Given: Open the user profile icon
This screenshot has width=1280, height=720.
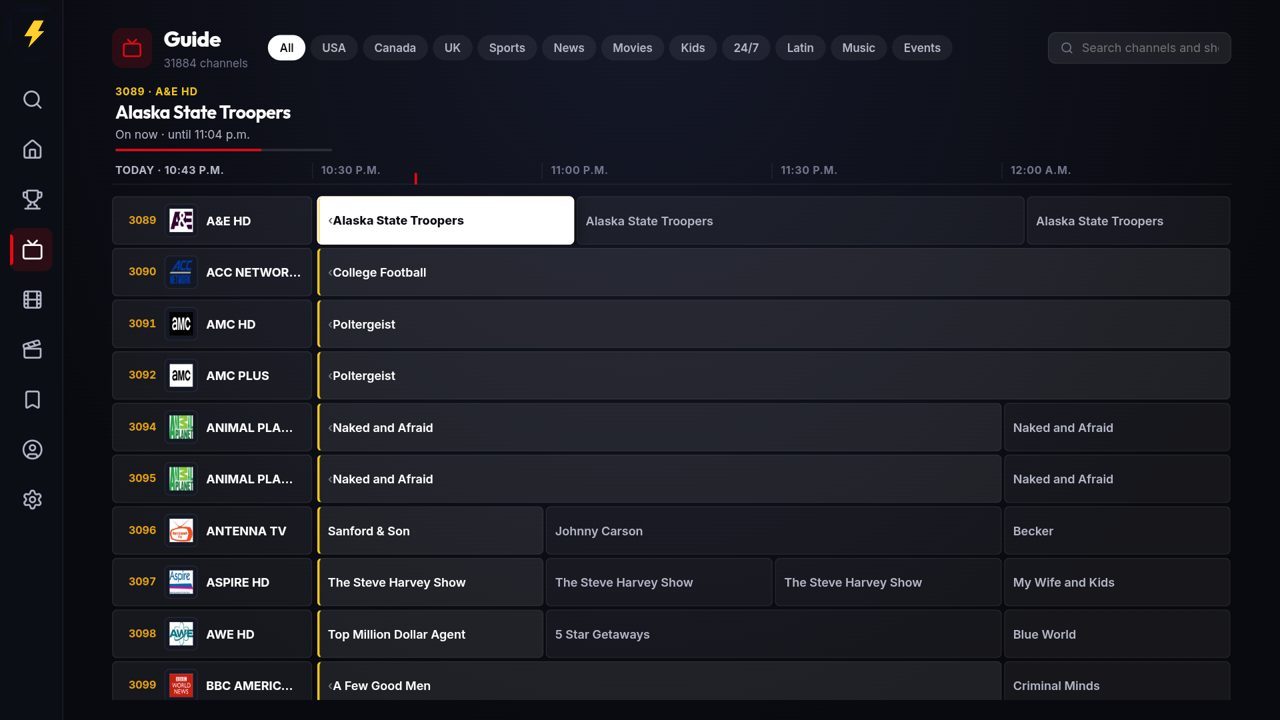Looking at the screenshot, I should (32, 450).
